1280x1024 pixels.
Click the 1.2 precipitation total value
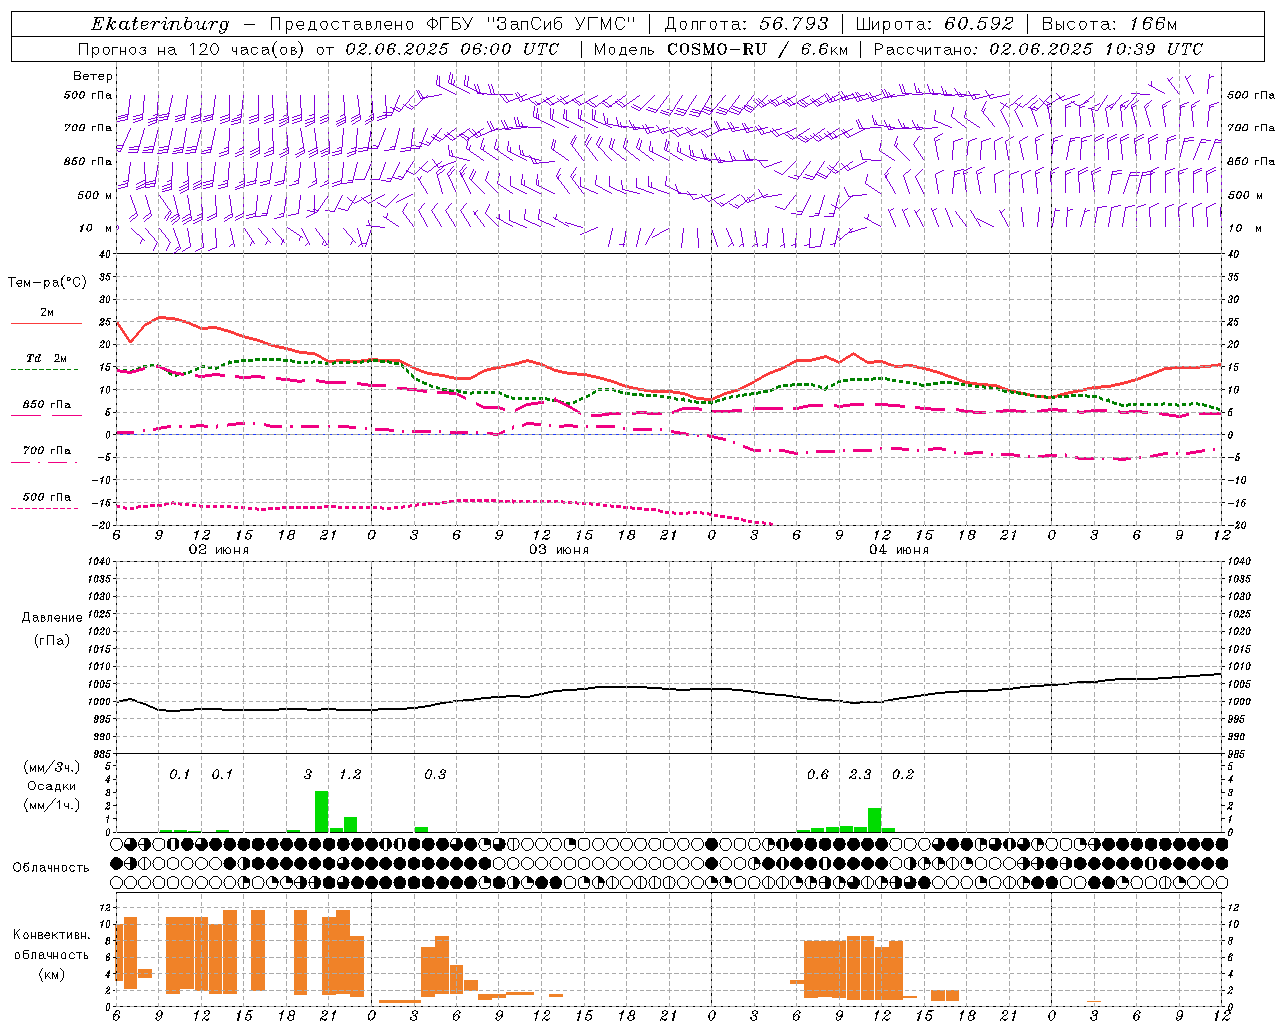point(350,774)
